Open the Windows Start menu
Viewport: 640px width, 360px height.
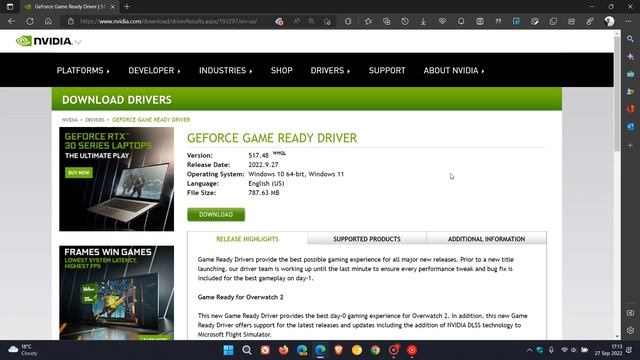tap(228, 350)
